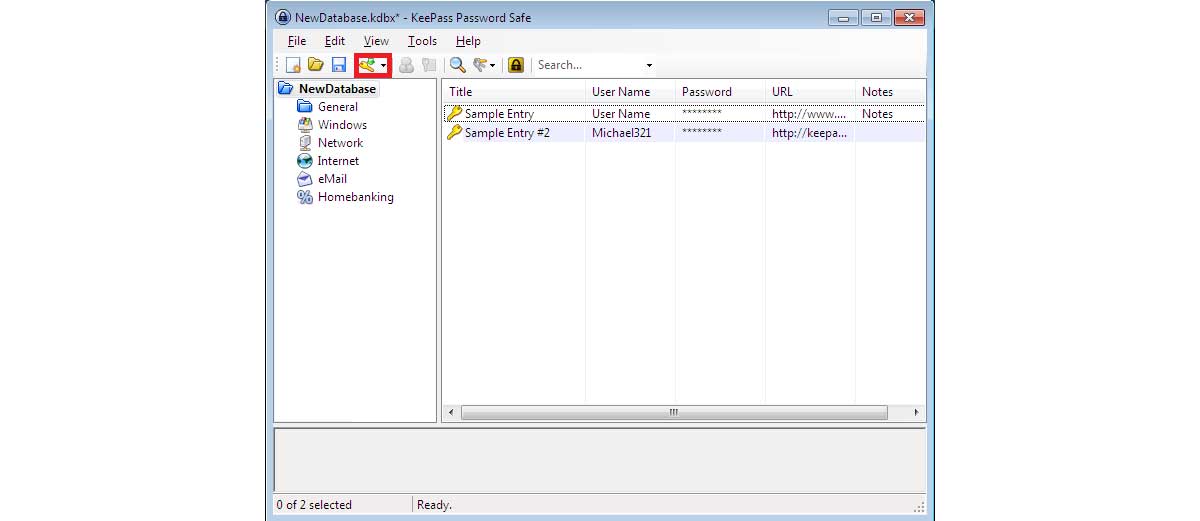Click the 'User Name' cell of Sample Entry
Image resolution: width=1200 pixels, height=521 pixels.
[621, 114]
